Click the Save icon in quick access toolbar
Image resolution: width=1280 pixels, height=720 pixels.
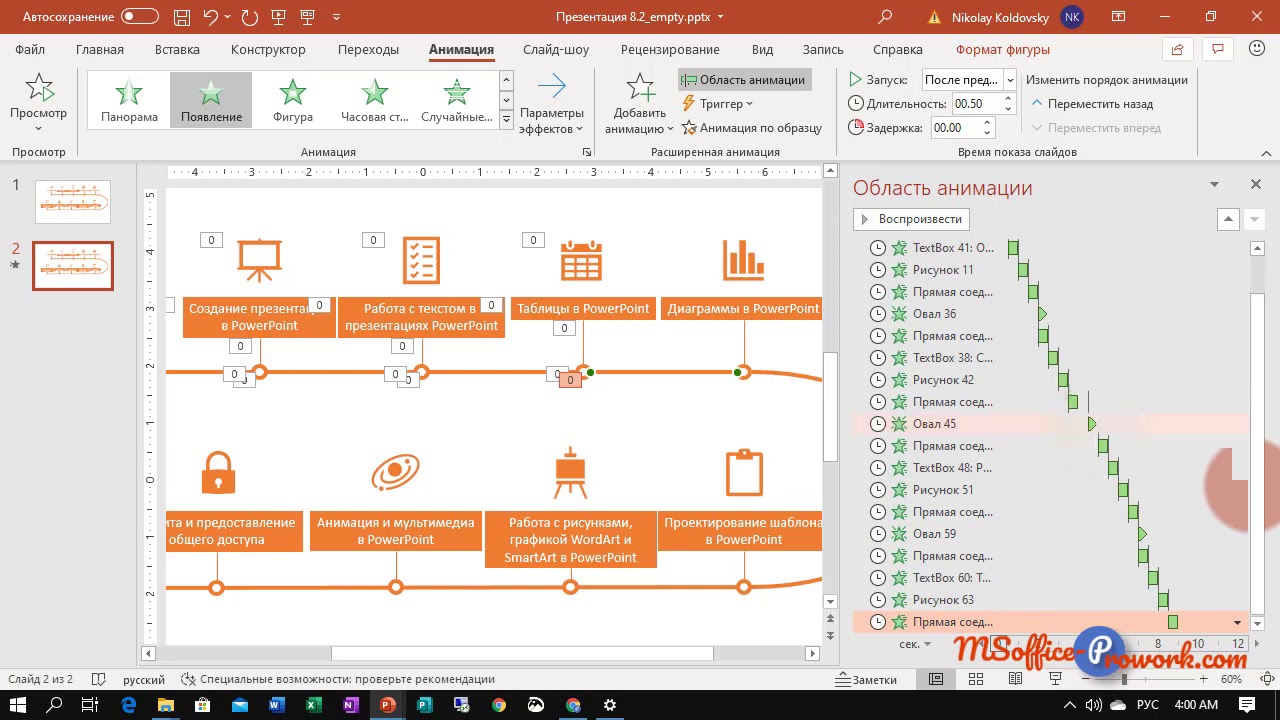pyautogui.click(x=181, y=16)
